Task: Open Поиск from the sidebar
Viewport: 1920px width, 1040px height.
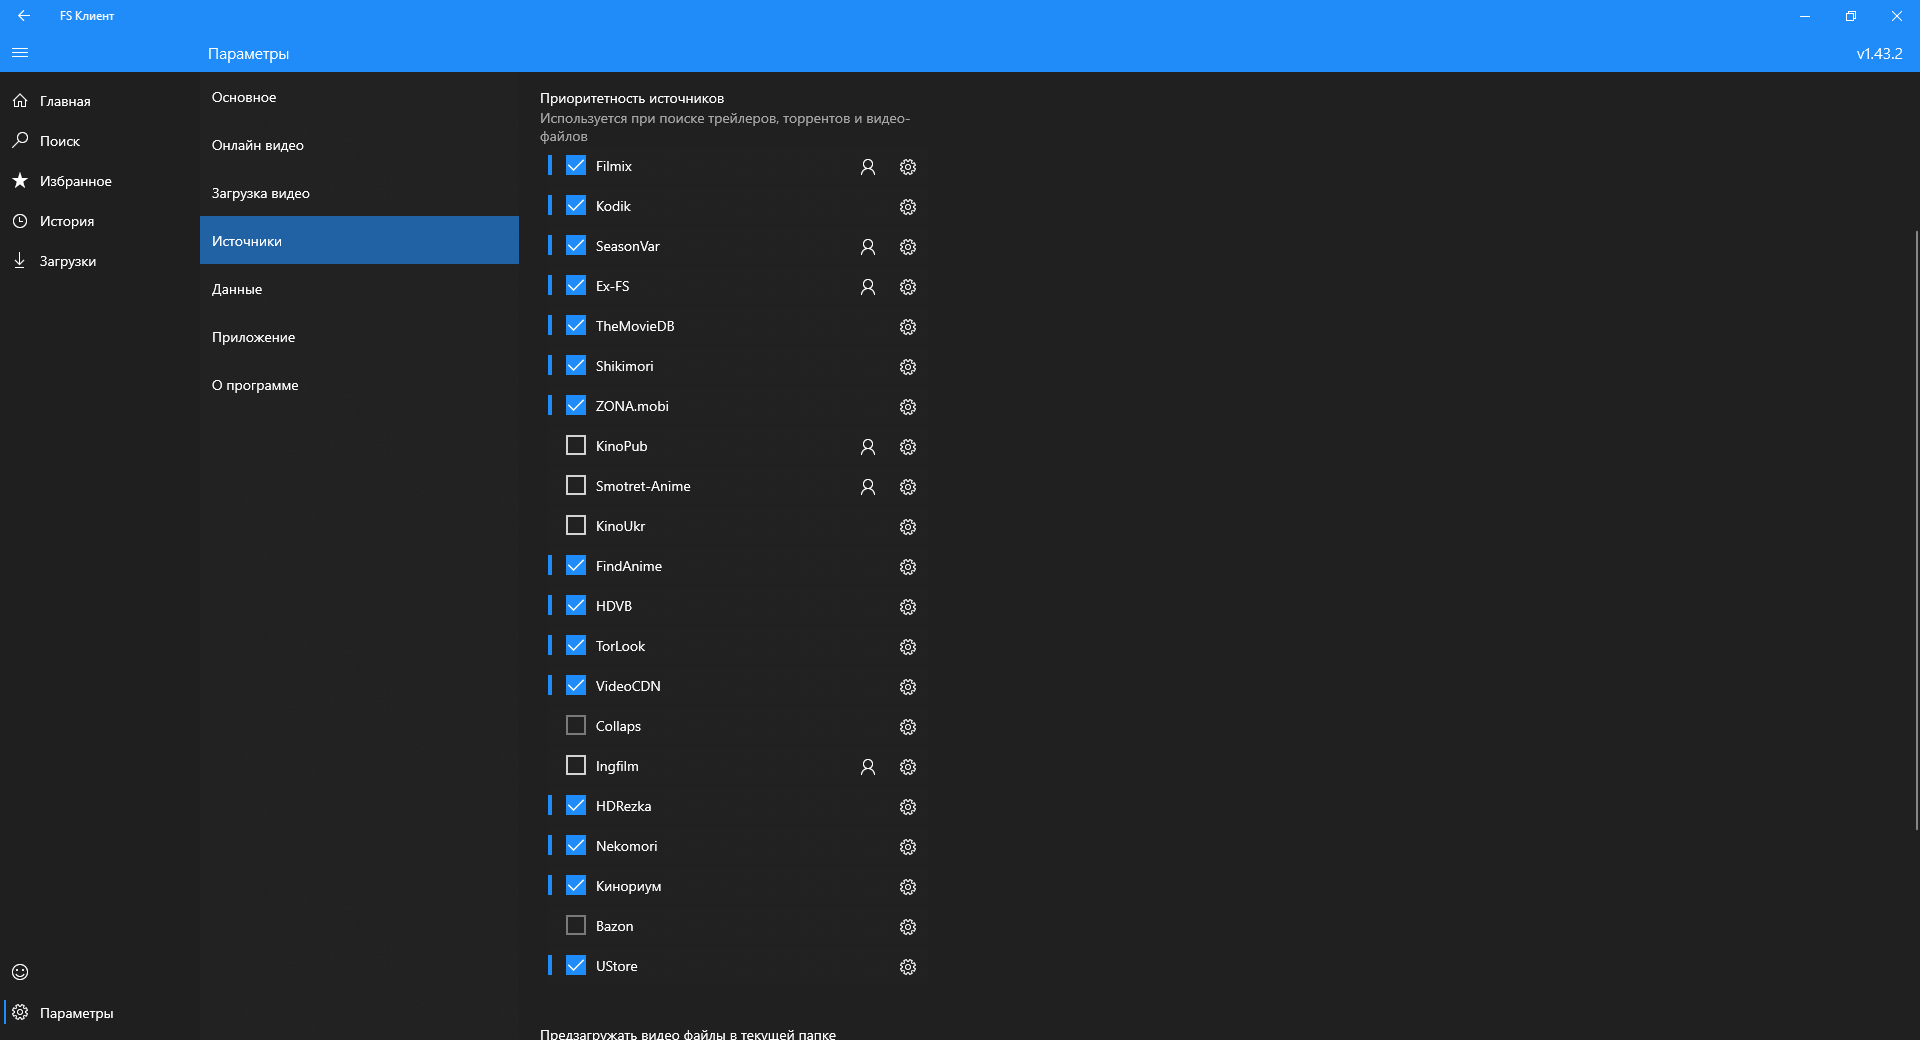Action: point(100,141)
